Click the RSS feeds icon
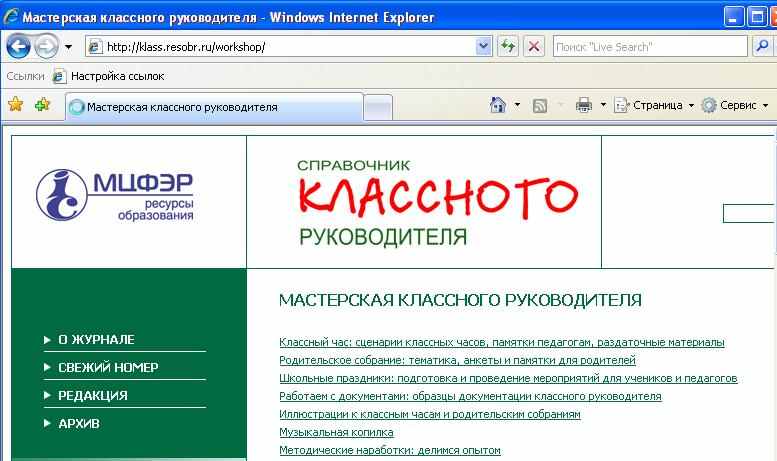This screenshot has width=777, height=461. click(x=540, y=105)
